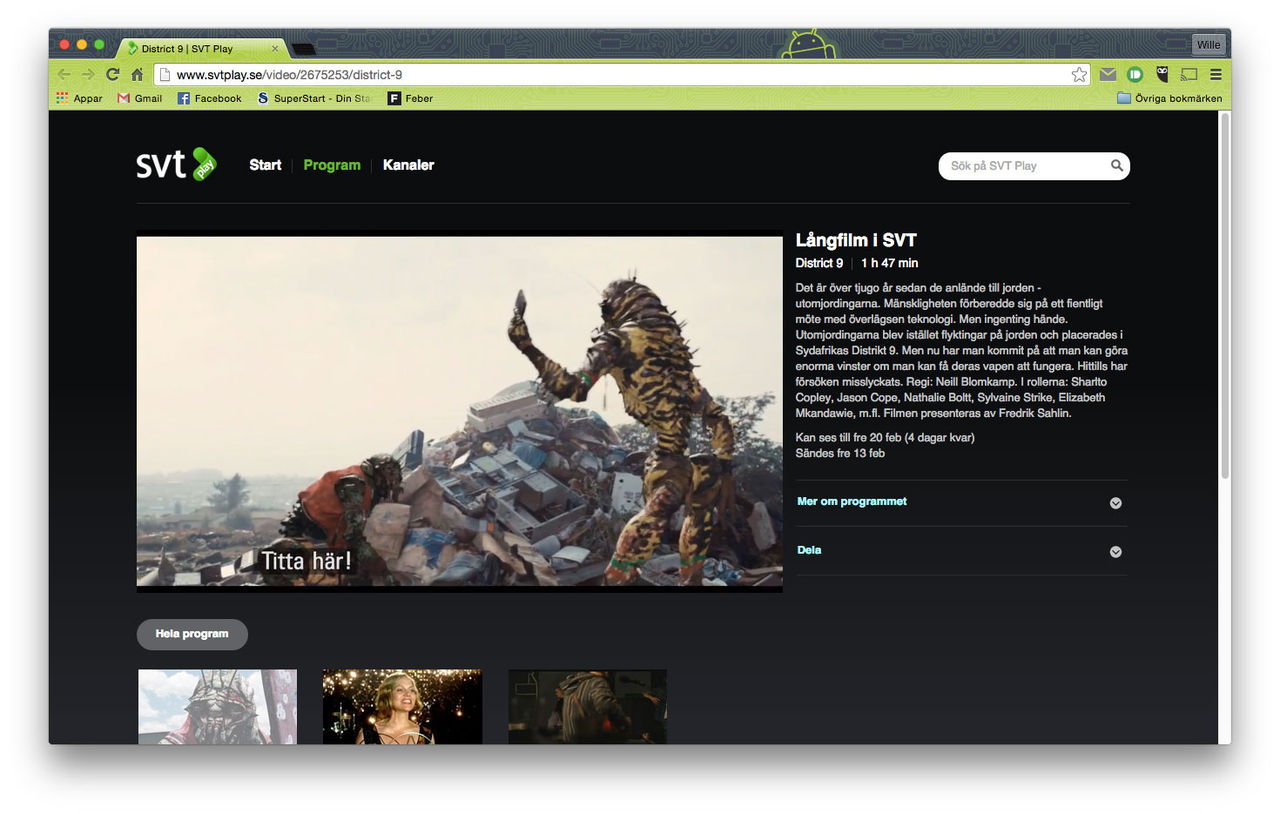Expand Mer om programmet section
Image resolution: width=1280 pixels, height=814 pixels.
tap(961, 502)
